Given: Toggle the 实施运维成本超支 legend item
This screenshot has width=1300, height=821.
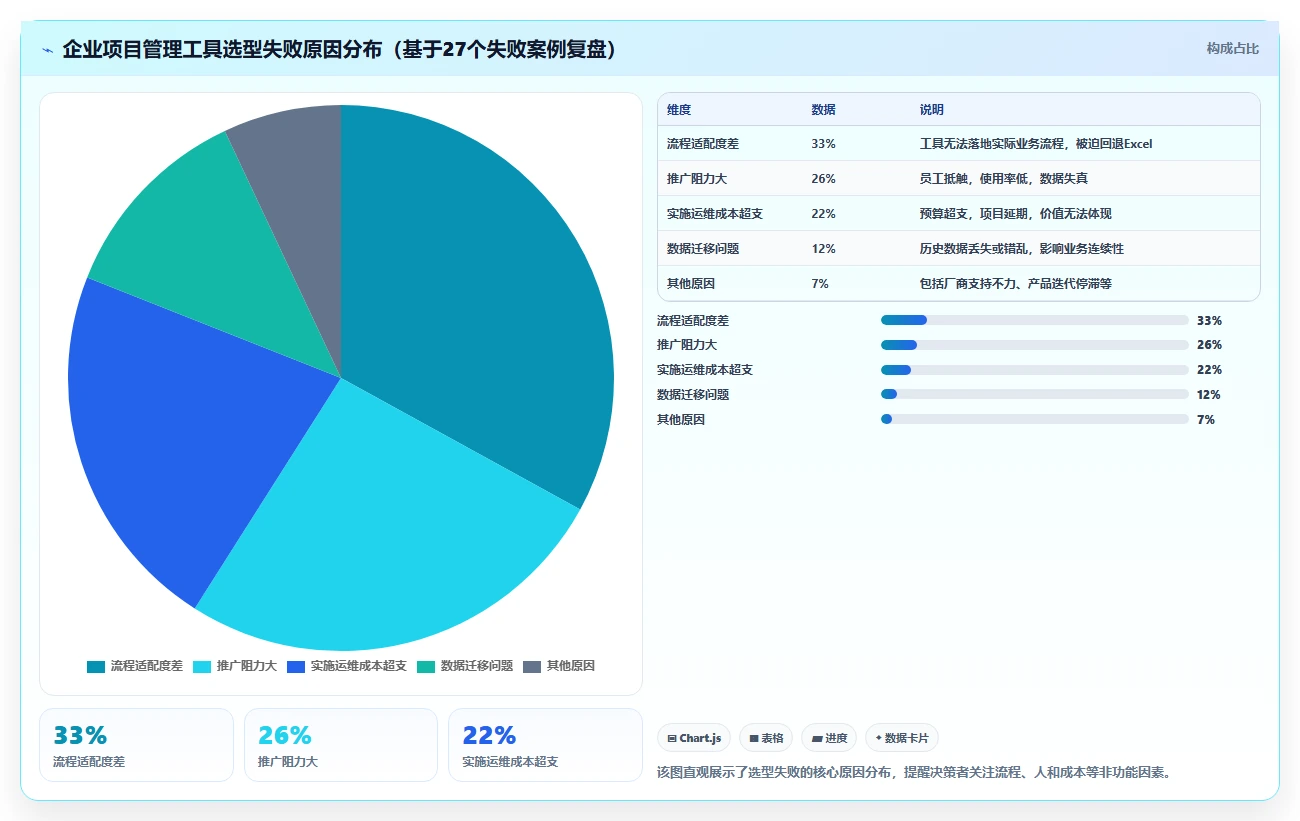Looking at the screenshot, I should pyautogui.click(x=346, y=666).
